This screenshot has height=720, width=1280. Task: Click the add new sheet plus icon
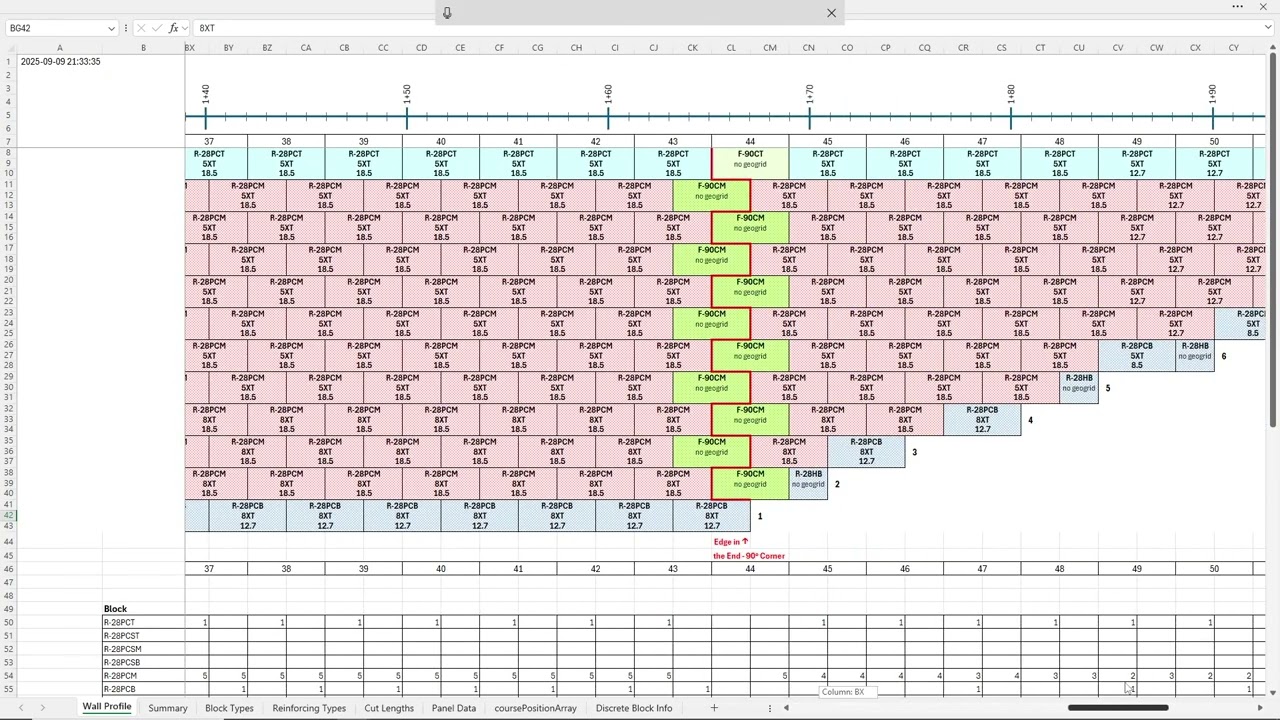(x=714, y=708)
